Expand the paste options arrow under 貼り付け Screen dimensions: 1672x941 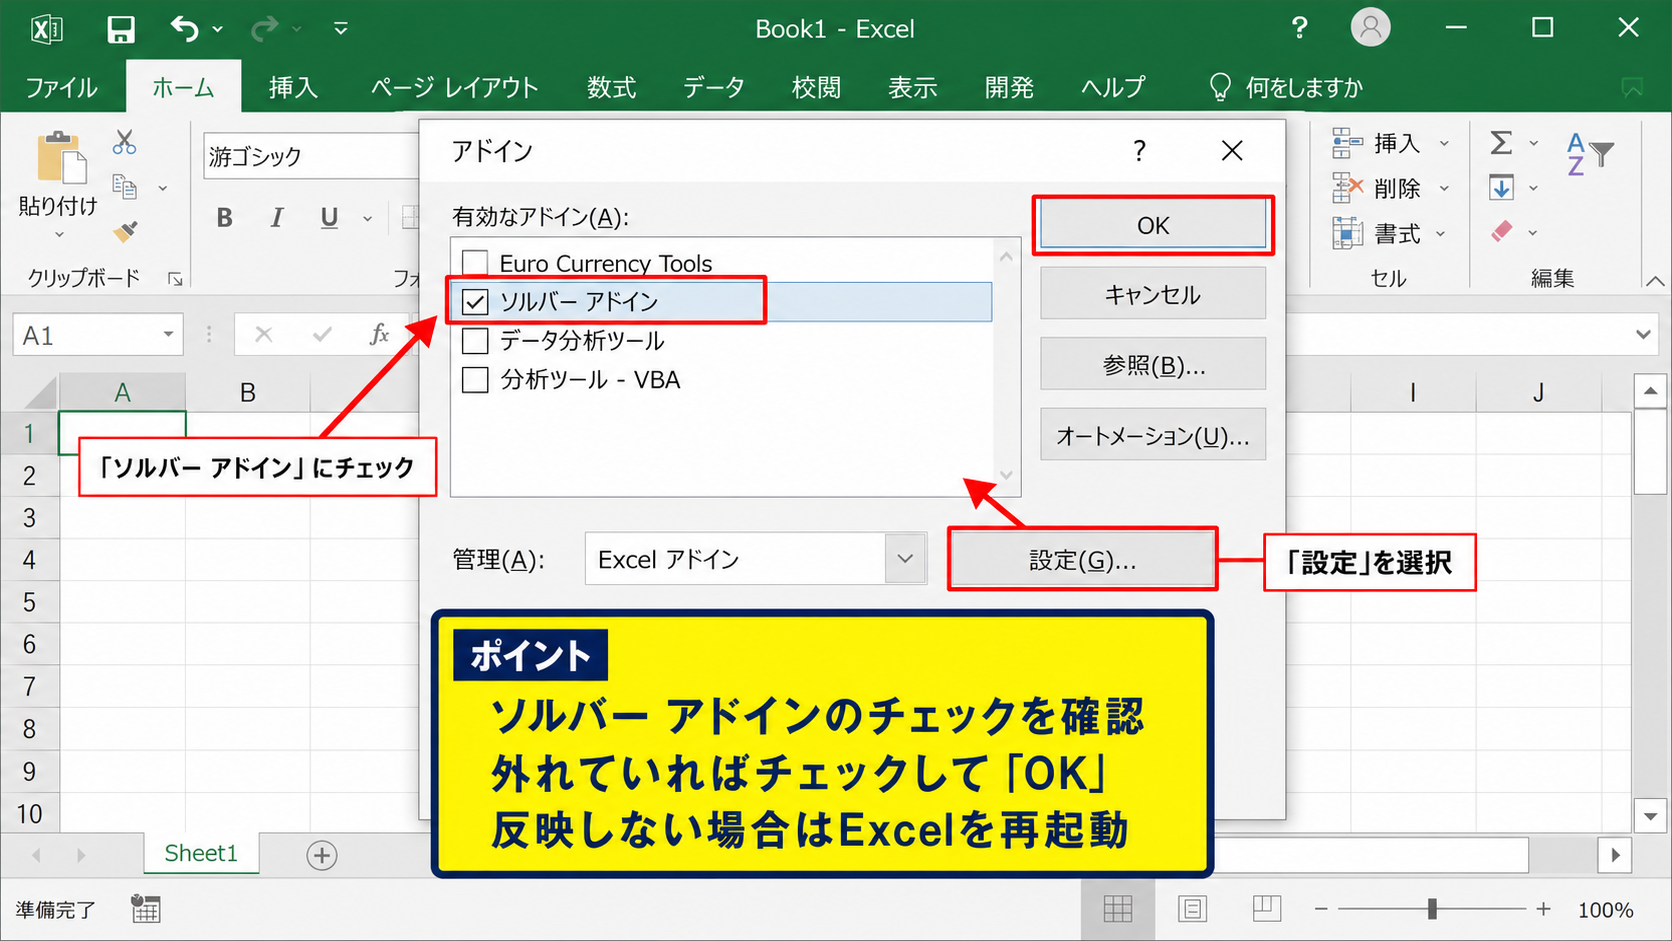pos(59,235)
